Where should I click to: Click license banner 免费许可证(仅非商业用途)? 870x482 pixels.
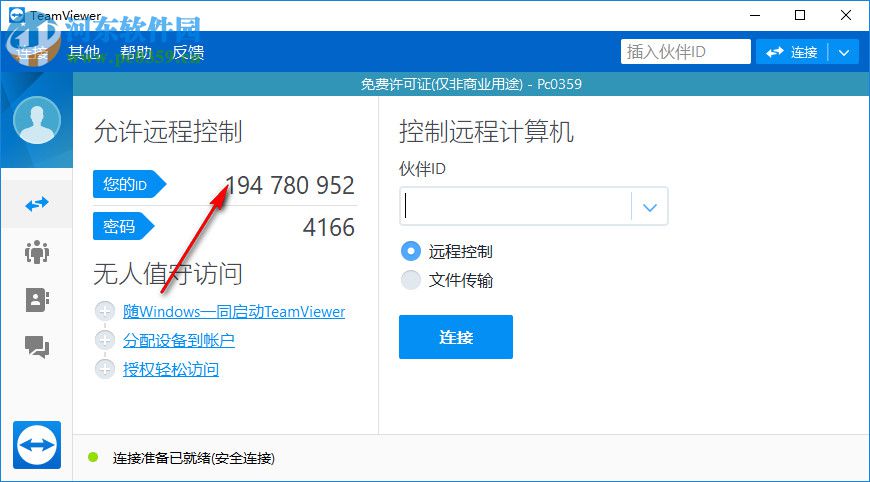click(442, 84)
